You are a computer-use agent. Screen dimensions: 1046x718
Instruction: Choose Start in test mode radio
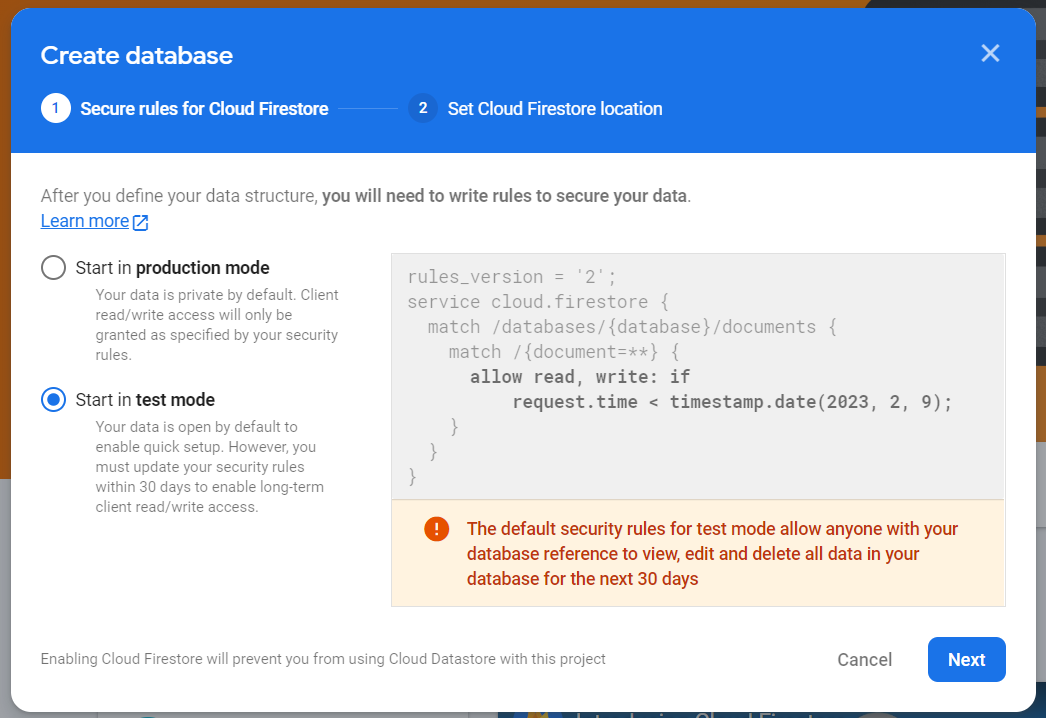pyautogui.click(x=53, y=400)
